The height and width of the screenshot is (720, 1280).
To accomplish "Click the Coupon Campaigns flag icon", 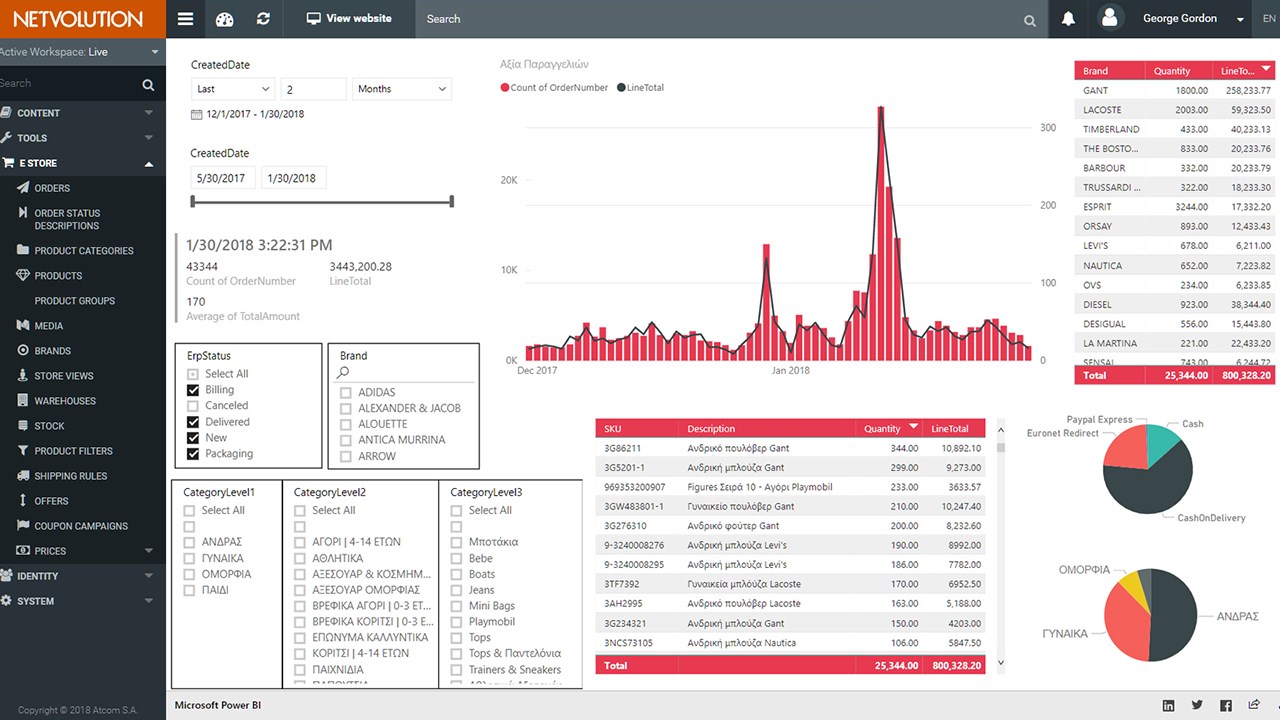I will point(24,525).
